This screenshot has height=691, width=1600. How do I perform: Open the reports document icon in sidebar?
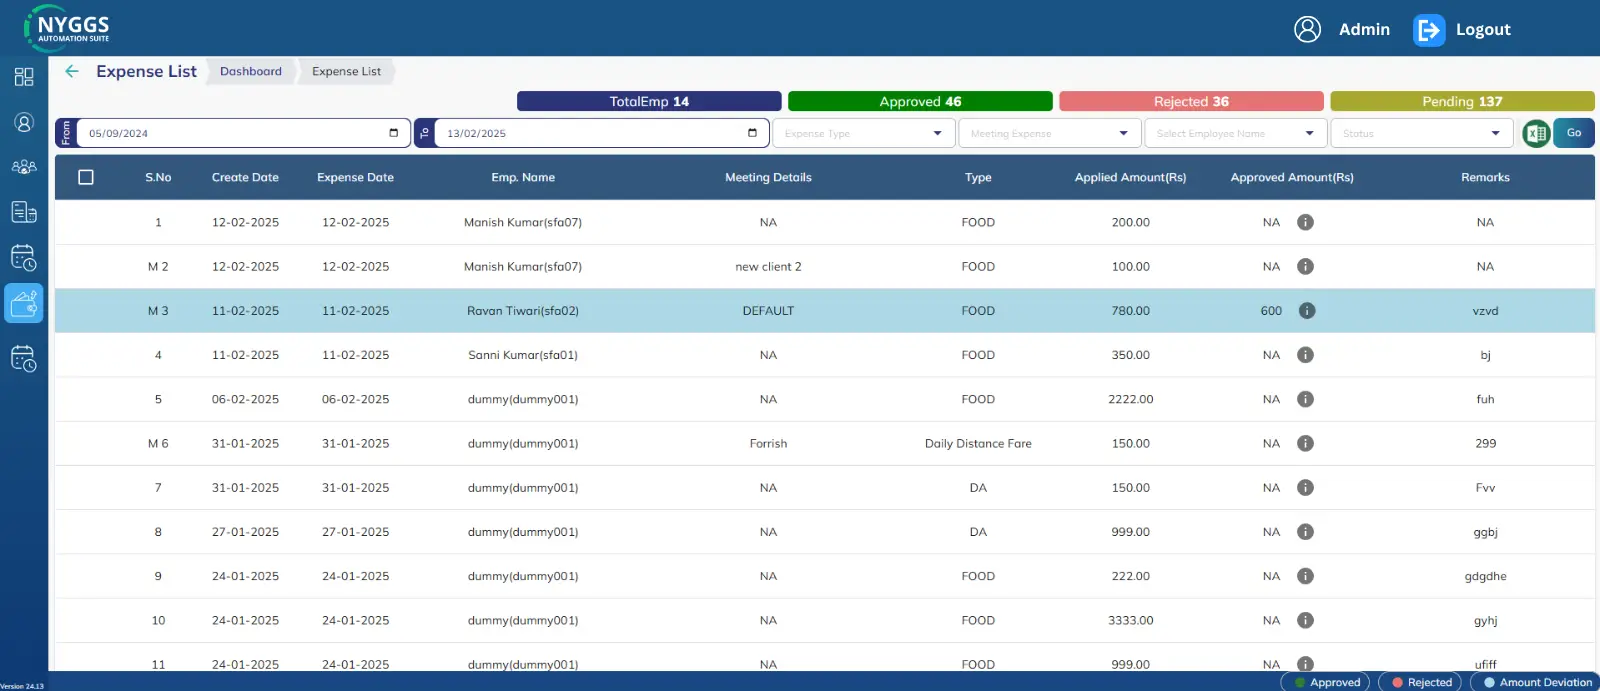[24, 212]
